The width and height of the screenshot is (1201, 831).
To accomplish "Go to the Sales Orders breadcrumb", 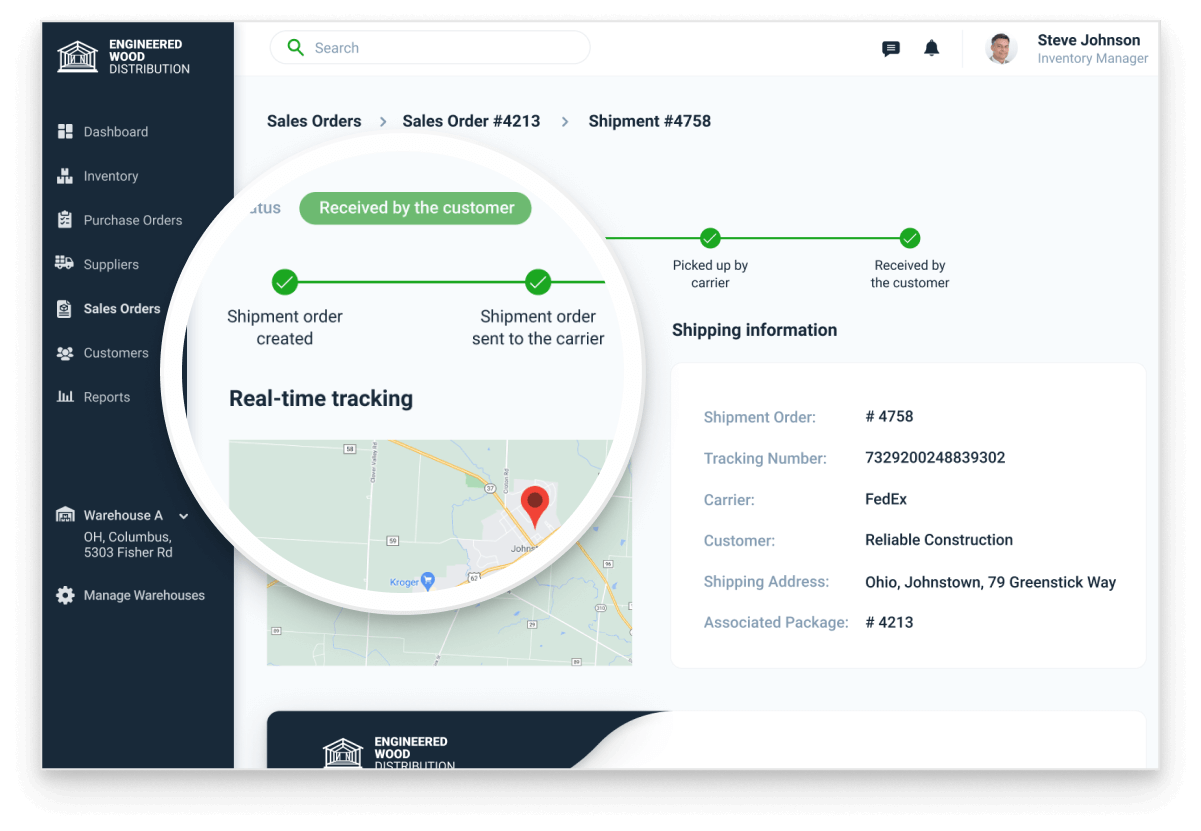I will click(314, 121).
